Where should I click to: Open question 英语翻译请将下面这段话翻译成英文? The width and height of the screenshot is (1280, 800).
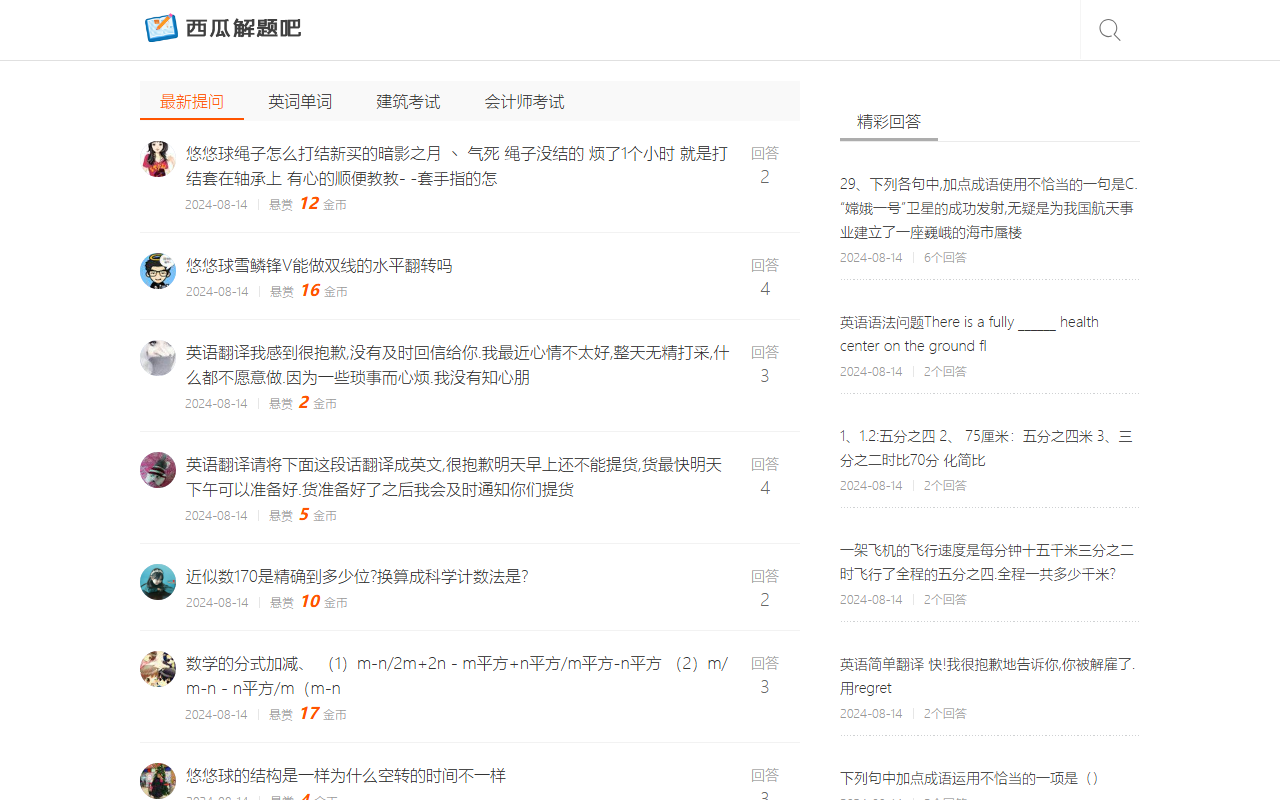pyautogui.click(x=454, y=477)
